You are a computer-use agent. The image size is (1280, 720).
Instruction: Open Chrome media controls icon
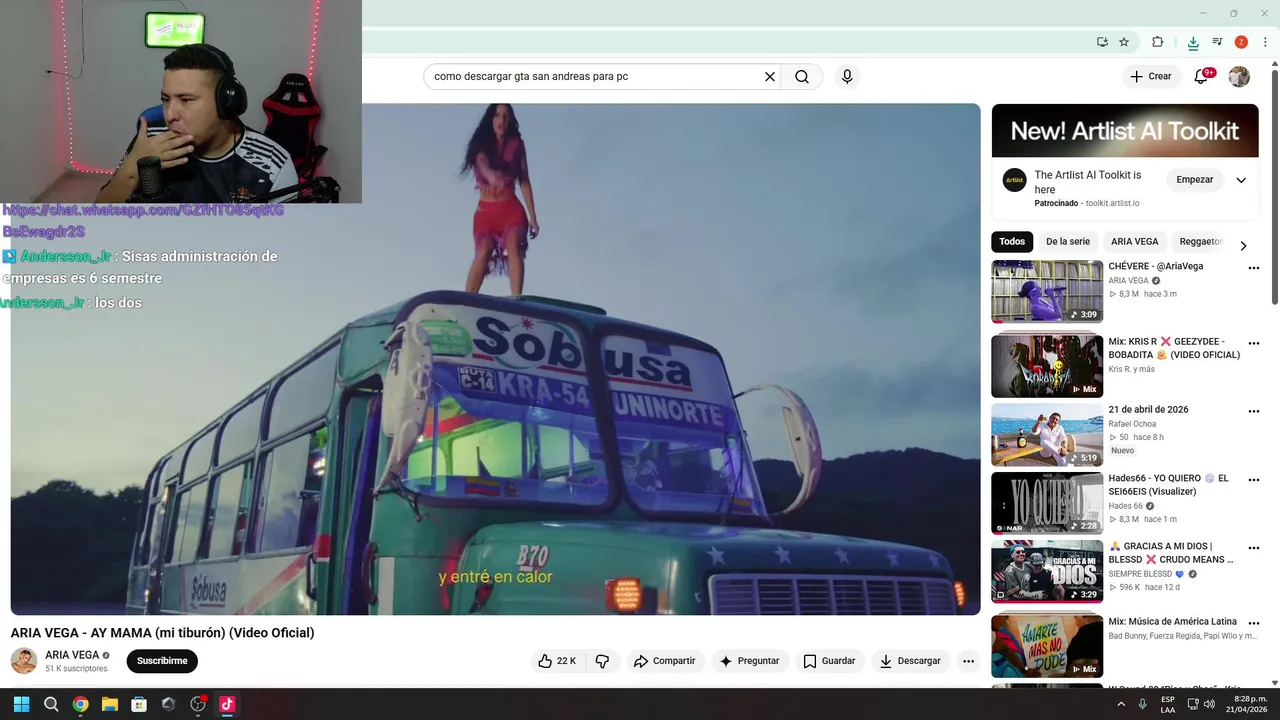1217,42
